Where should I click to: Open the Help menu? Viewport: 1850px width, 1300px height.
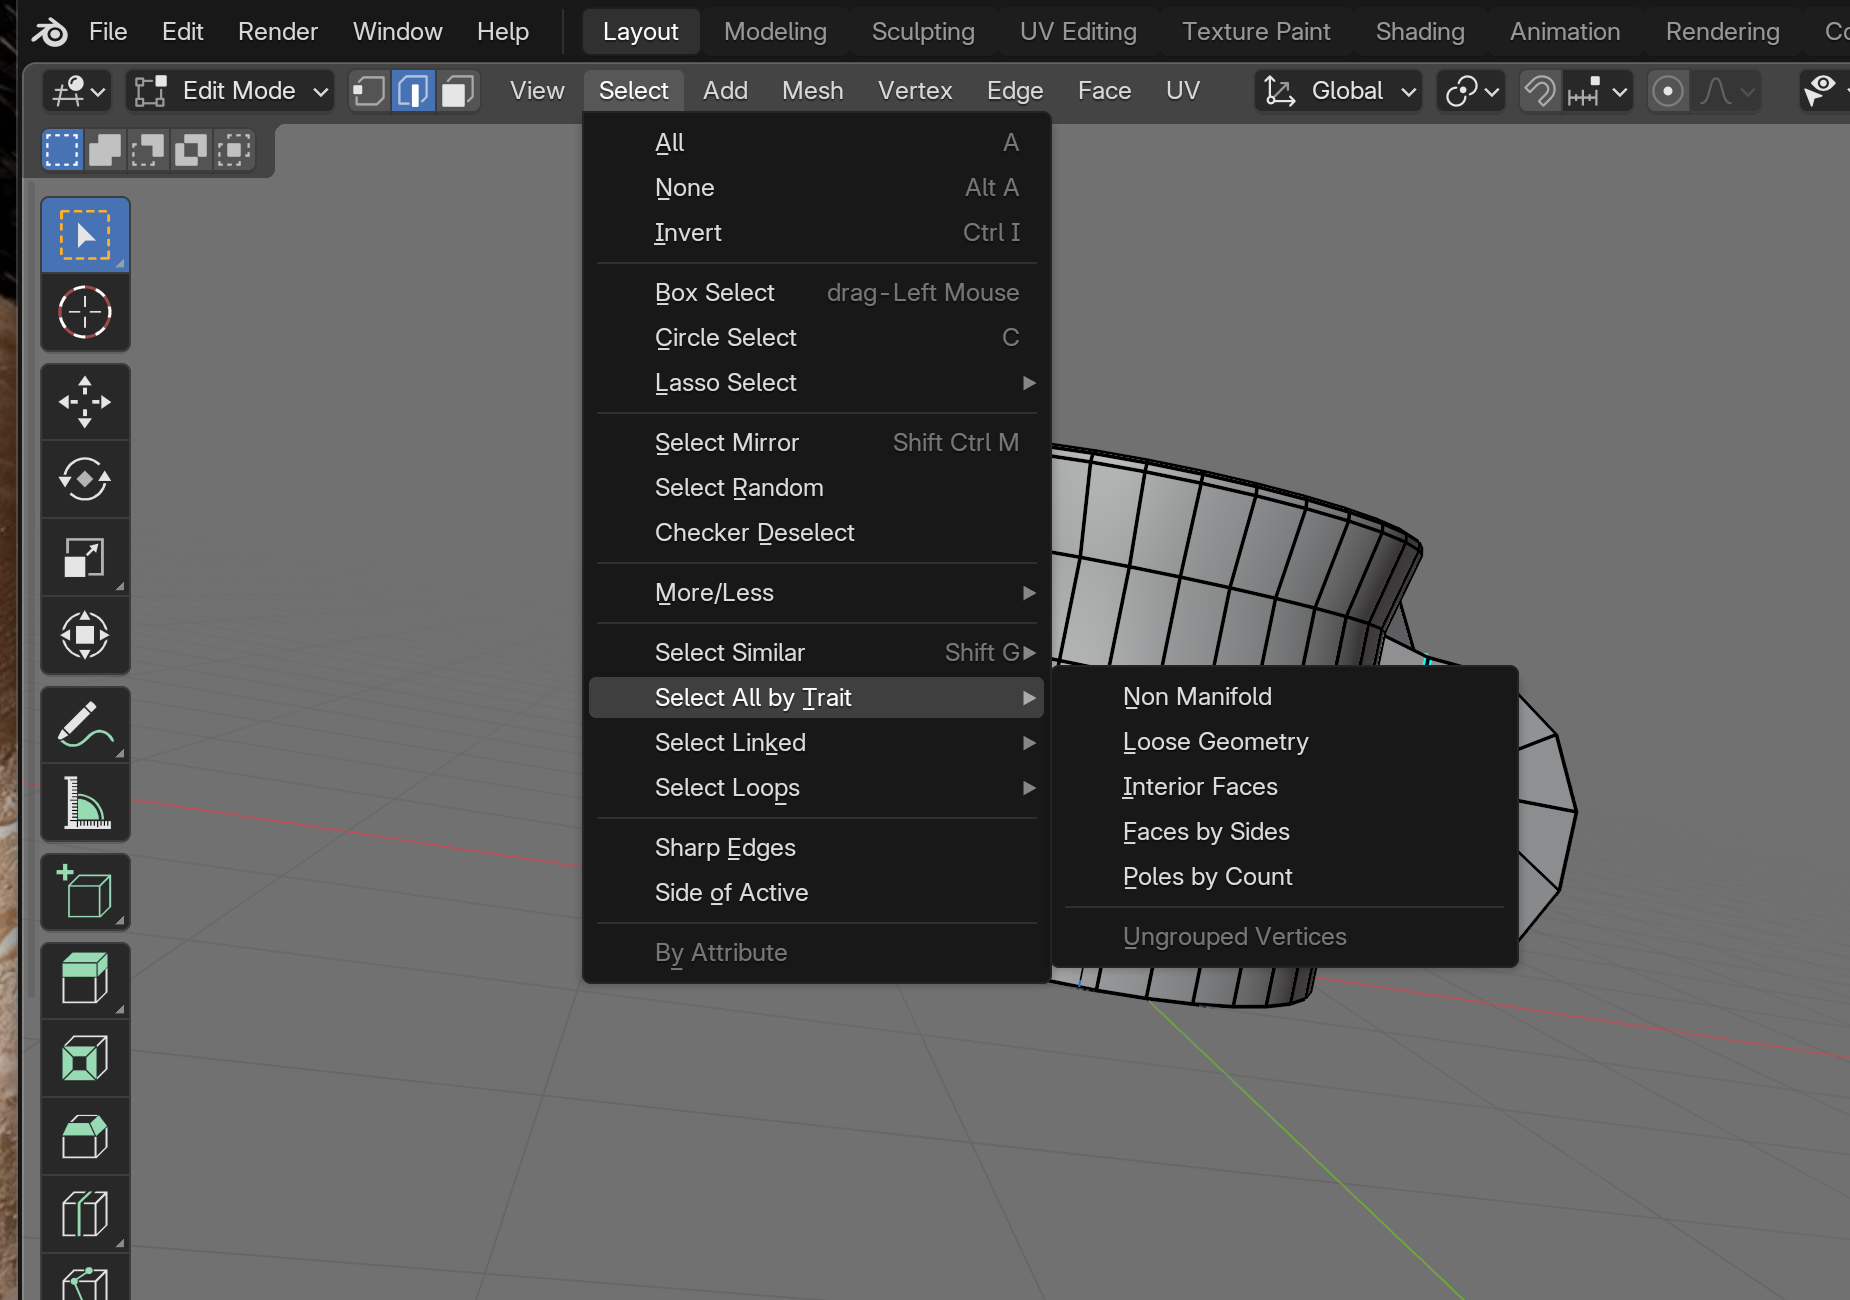pos(503,32)
